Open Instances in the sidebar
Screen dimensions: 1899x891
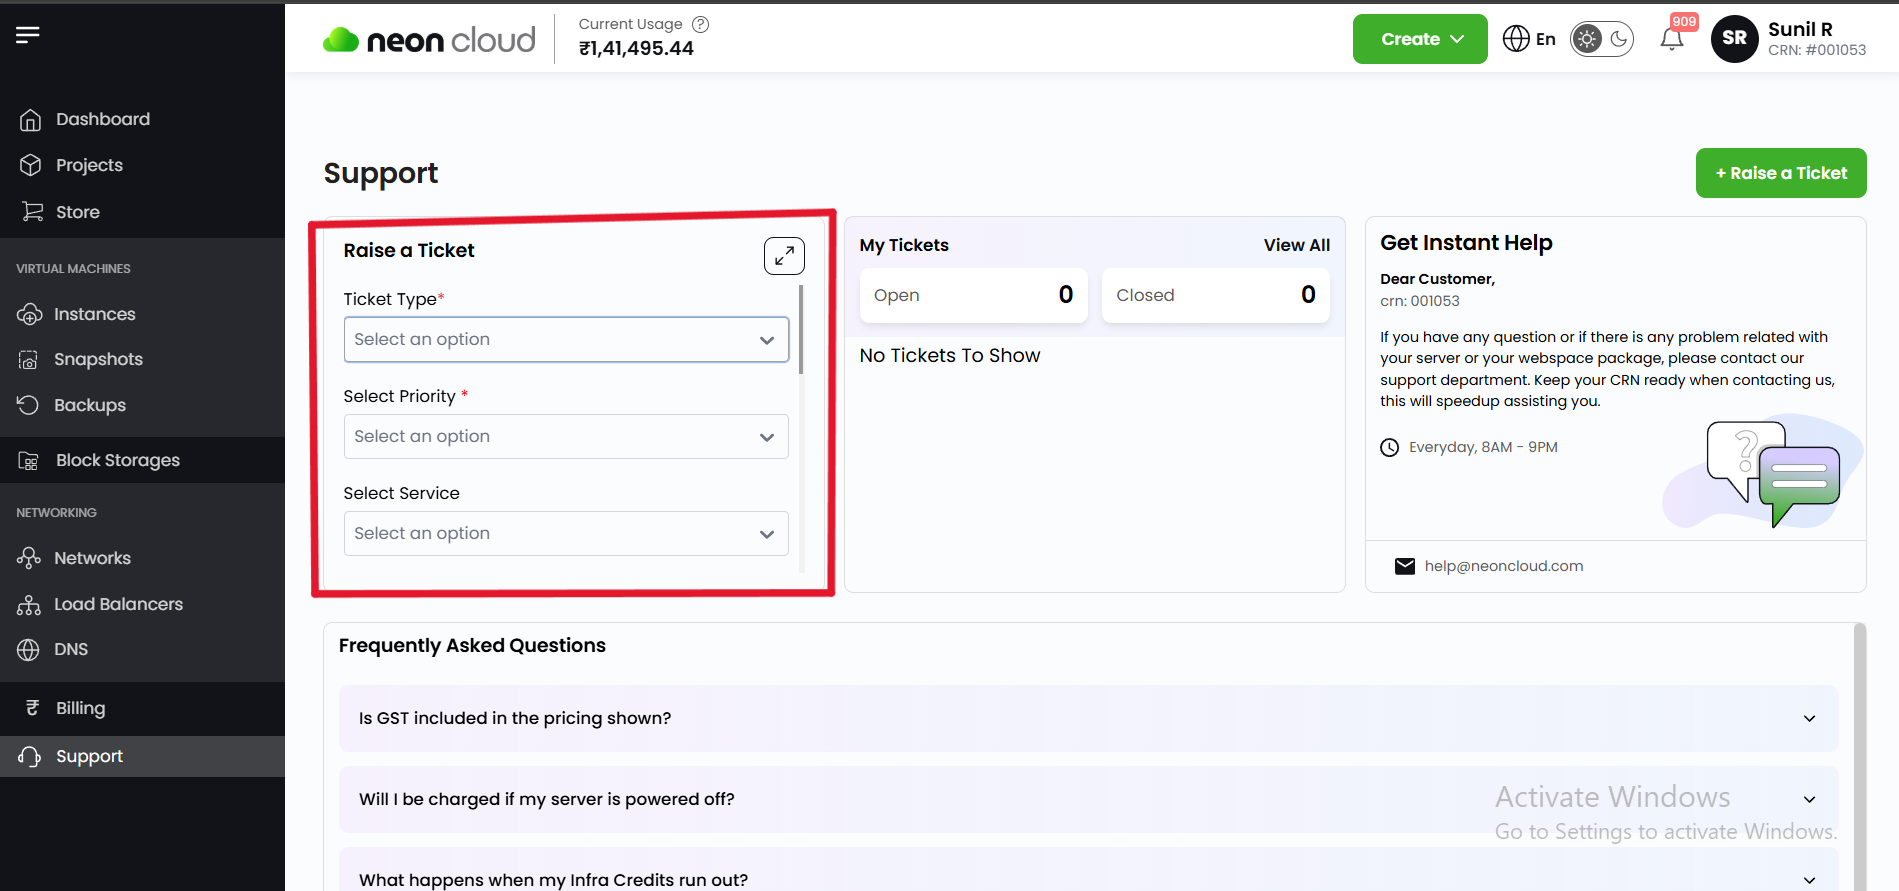click(x=94, y=314)
